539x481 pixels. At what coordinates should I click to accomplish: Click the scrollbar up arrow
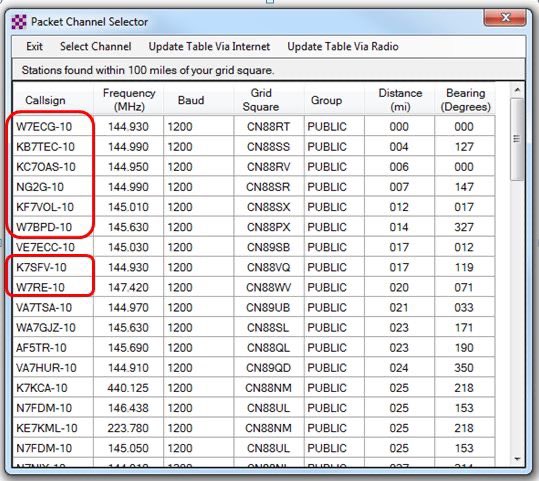517,90
